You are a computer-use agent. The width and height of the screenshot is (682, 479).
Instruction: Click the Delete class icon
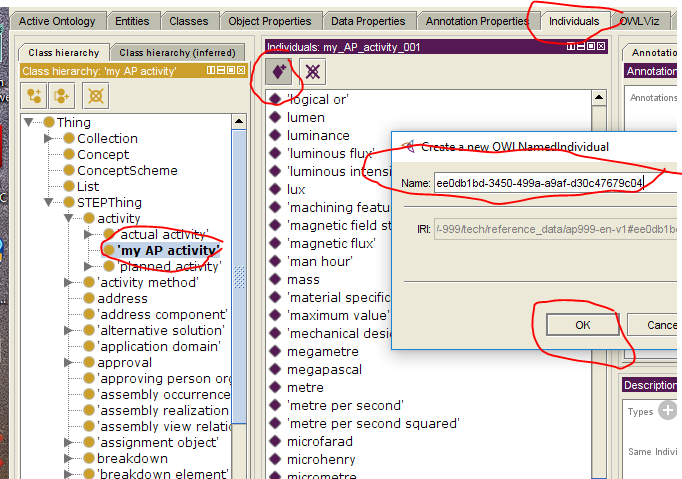point(96,95)
